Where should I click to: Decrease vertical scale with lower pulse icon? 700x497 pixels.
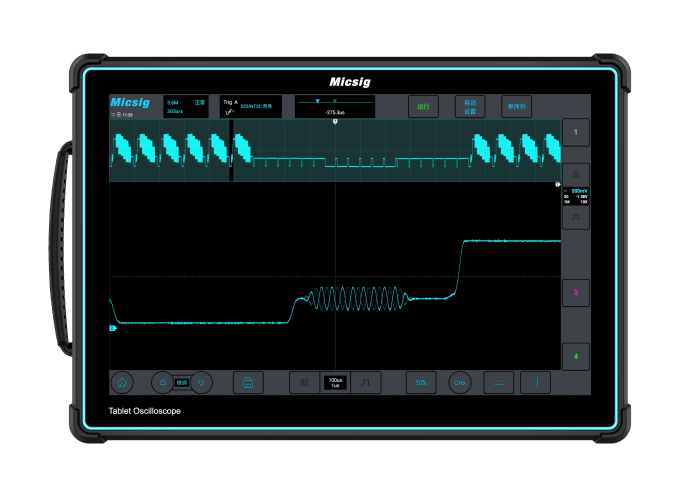pyautogui.click(x=575, y=216)
